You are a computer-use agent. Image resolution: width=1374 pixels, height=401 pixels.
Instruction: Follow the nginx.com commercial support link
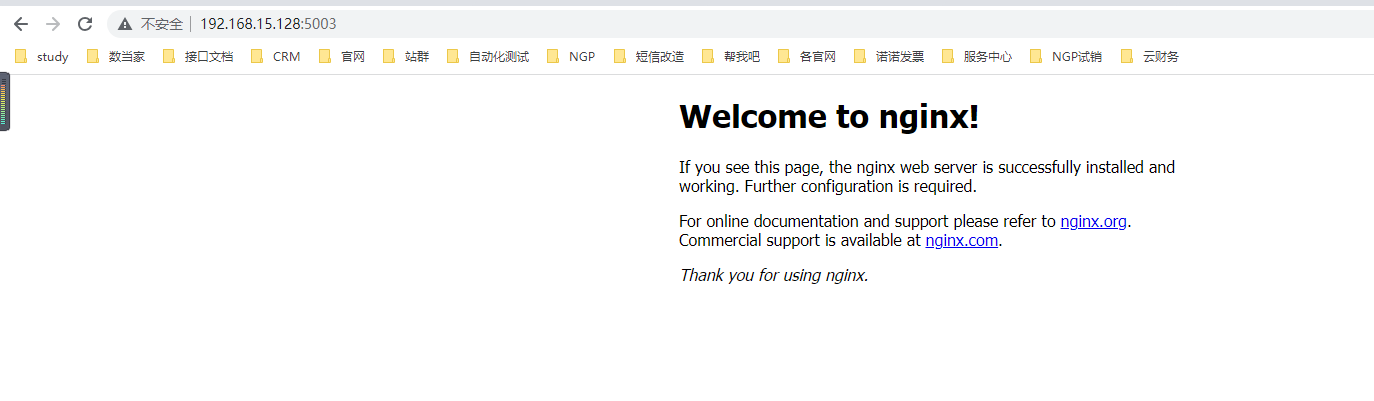tap(962, 241)
